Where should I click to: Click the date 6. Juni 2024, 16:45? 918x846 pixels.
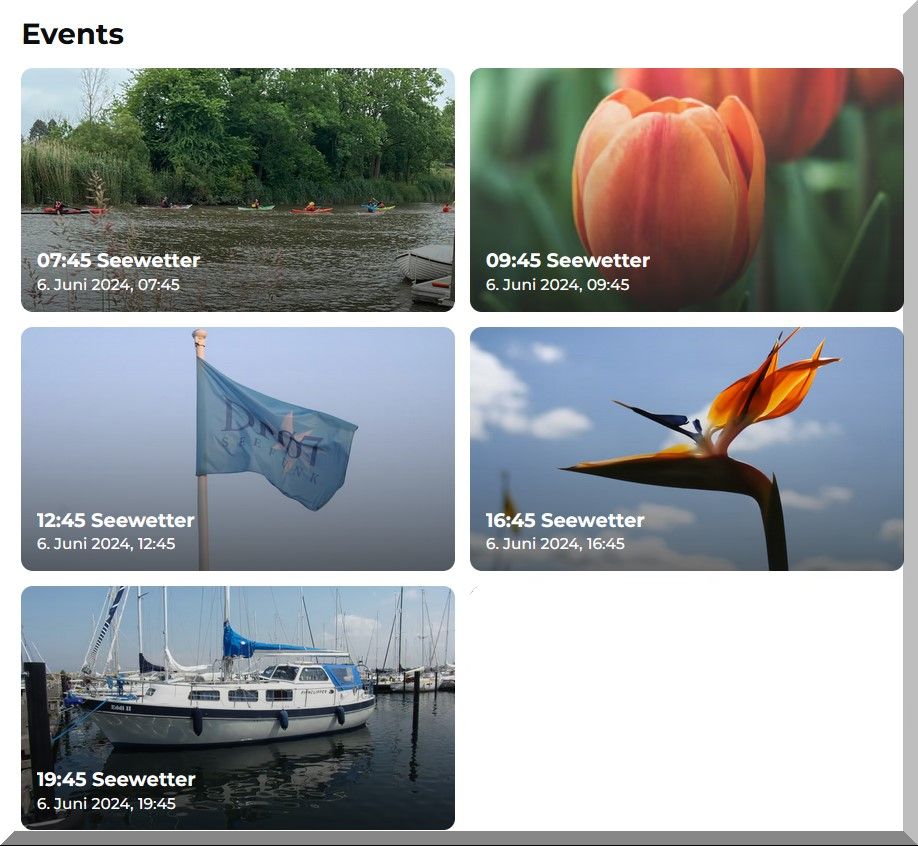[555, 544]
